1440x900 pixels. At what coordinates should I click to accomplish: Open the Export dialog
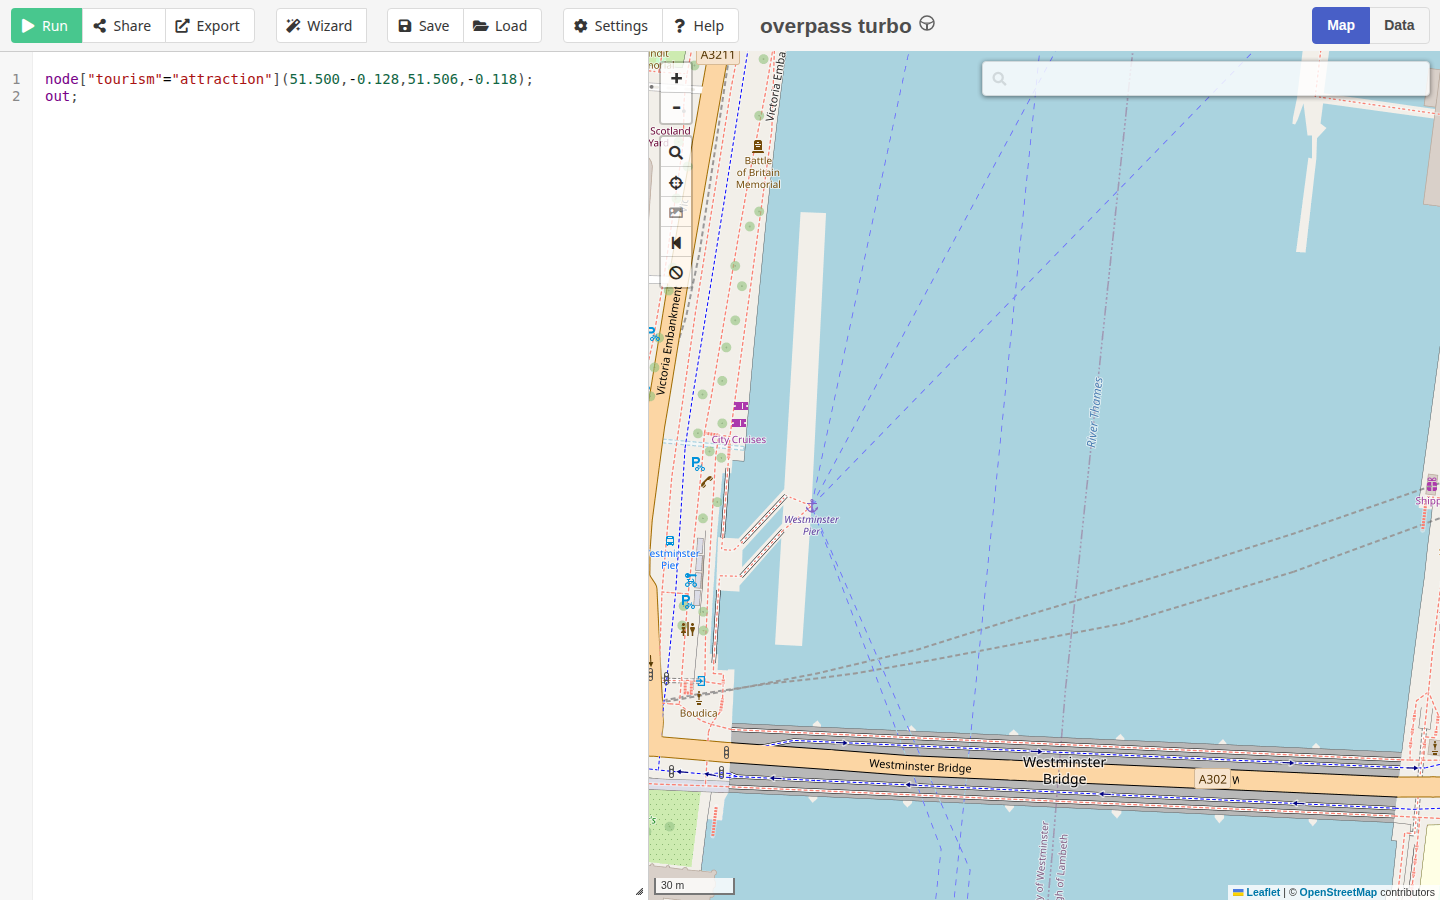[x=209, y=26]
